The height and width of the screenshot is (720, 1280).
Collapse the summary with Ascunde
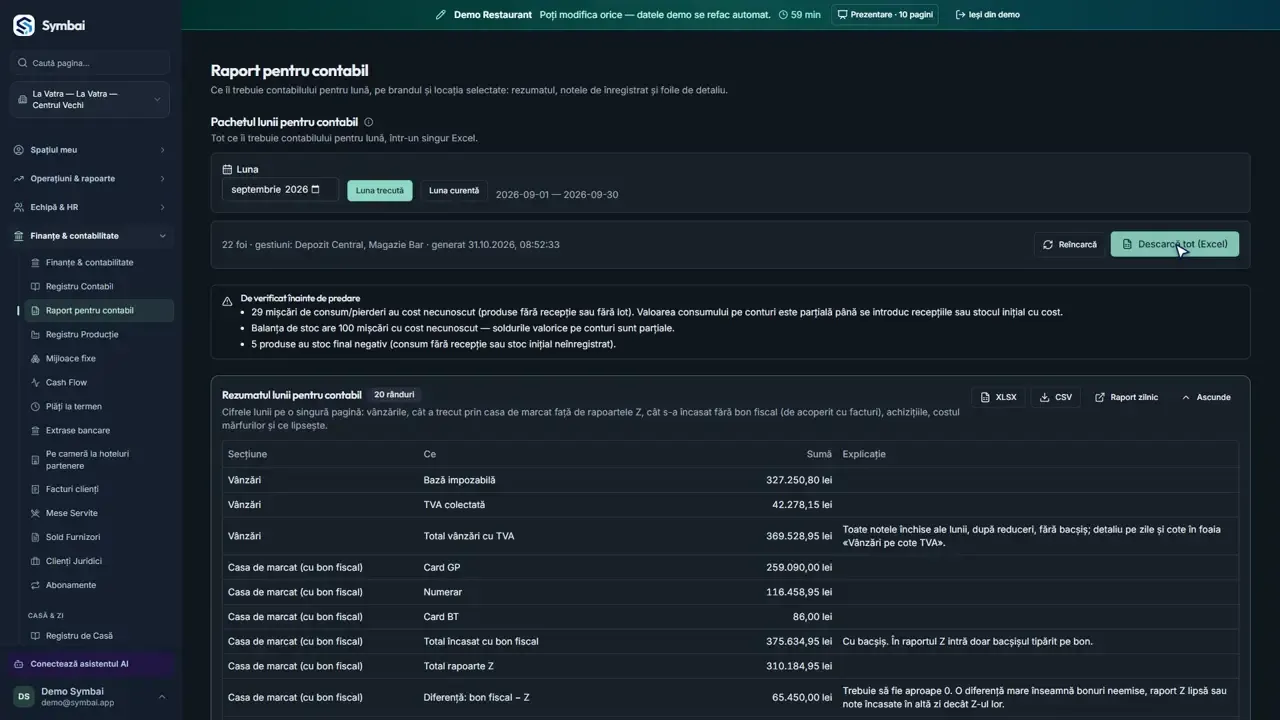(x=1206, y=397)
